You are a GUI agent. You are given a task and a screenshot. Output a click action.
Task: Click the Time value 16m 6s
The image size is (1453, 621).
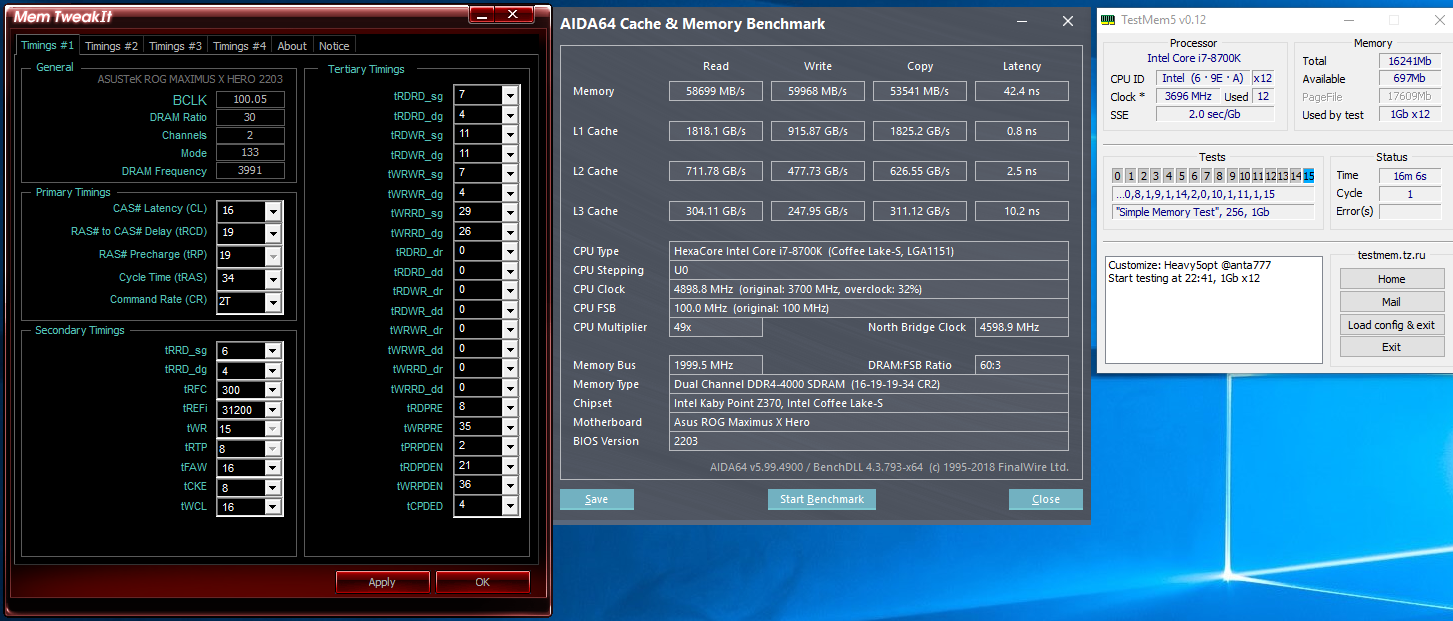point(1410,175)
